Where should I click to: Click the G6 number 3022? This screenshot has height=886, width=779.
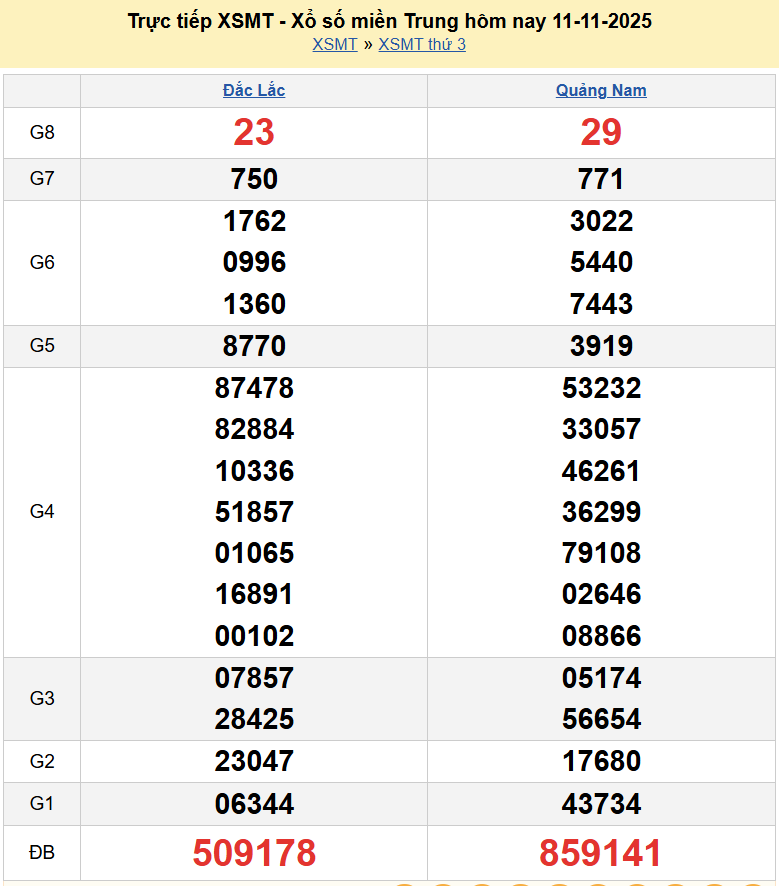coord(601,221)
